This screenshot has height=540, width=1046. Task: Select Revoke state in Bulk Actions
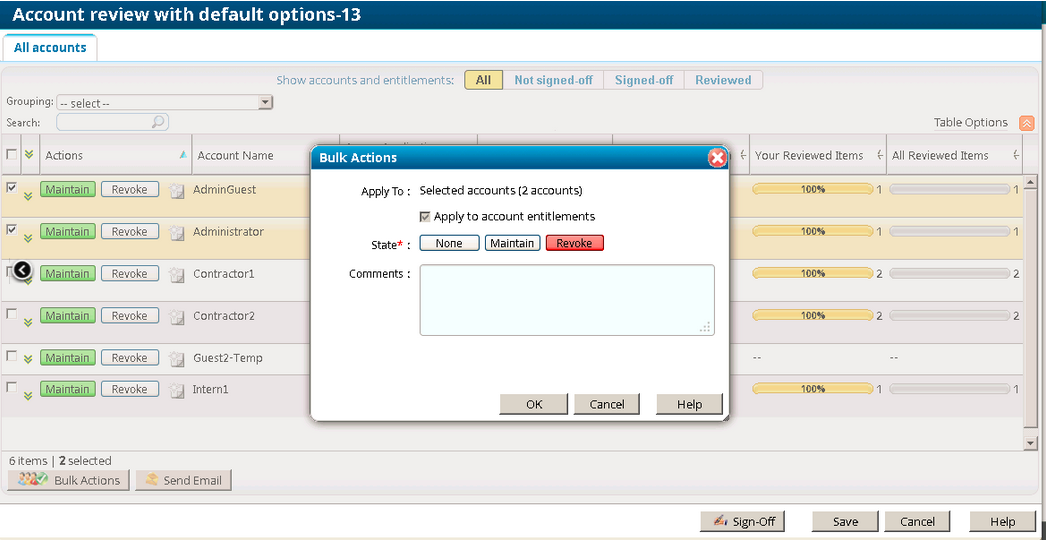point(574,243)
